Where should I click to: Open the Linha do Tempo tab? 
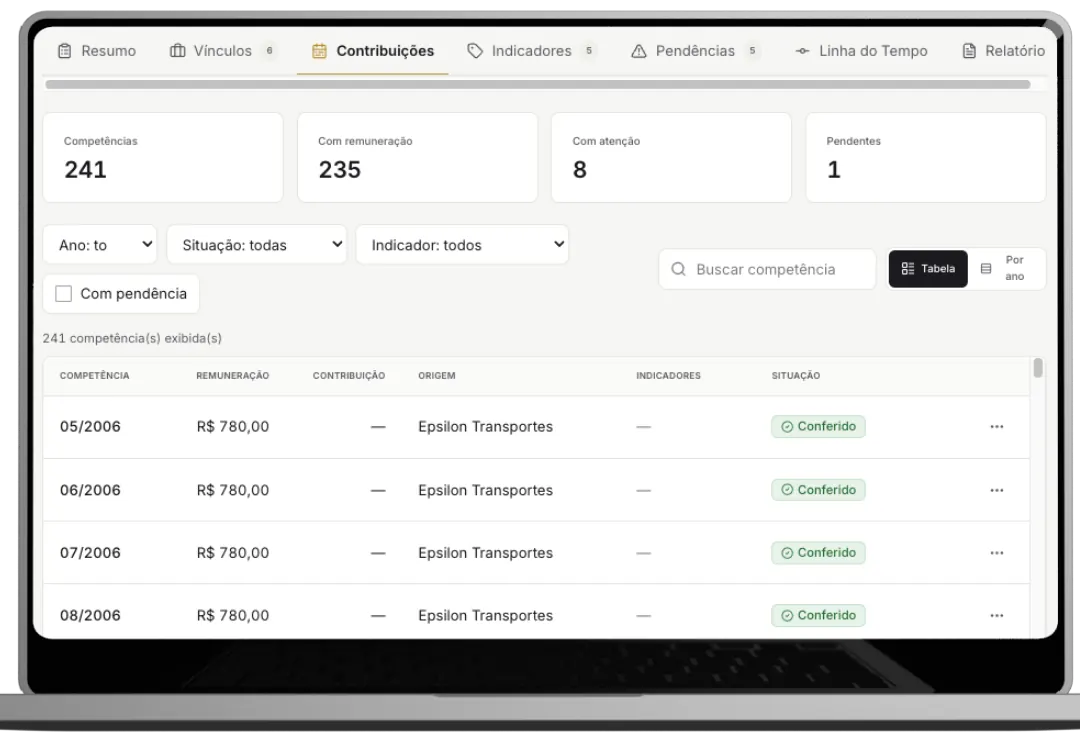point(861,51)
